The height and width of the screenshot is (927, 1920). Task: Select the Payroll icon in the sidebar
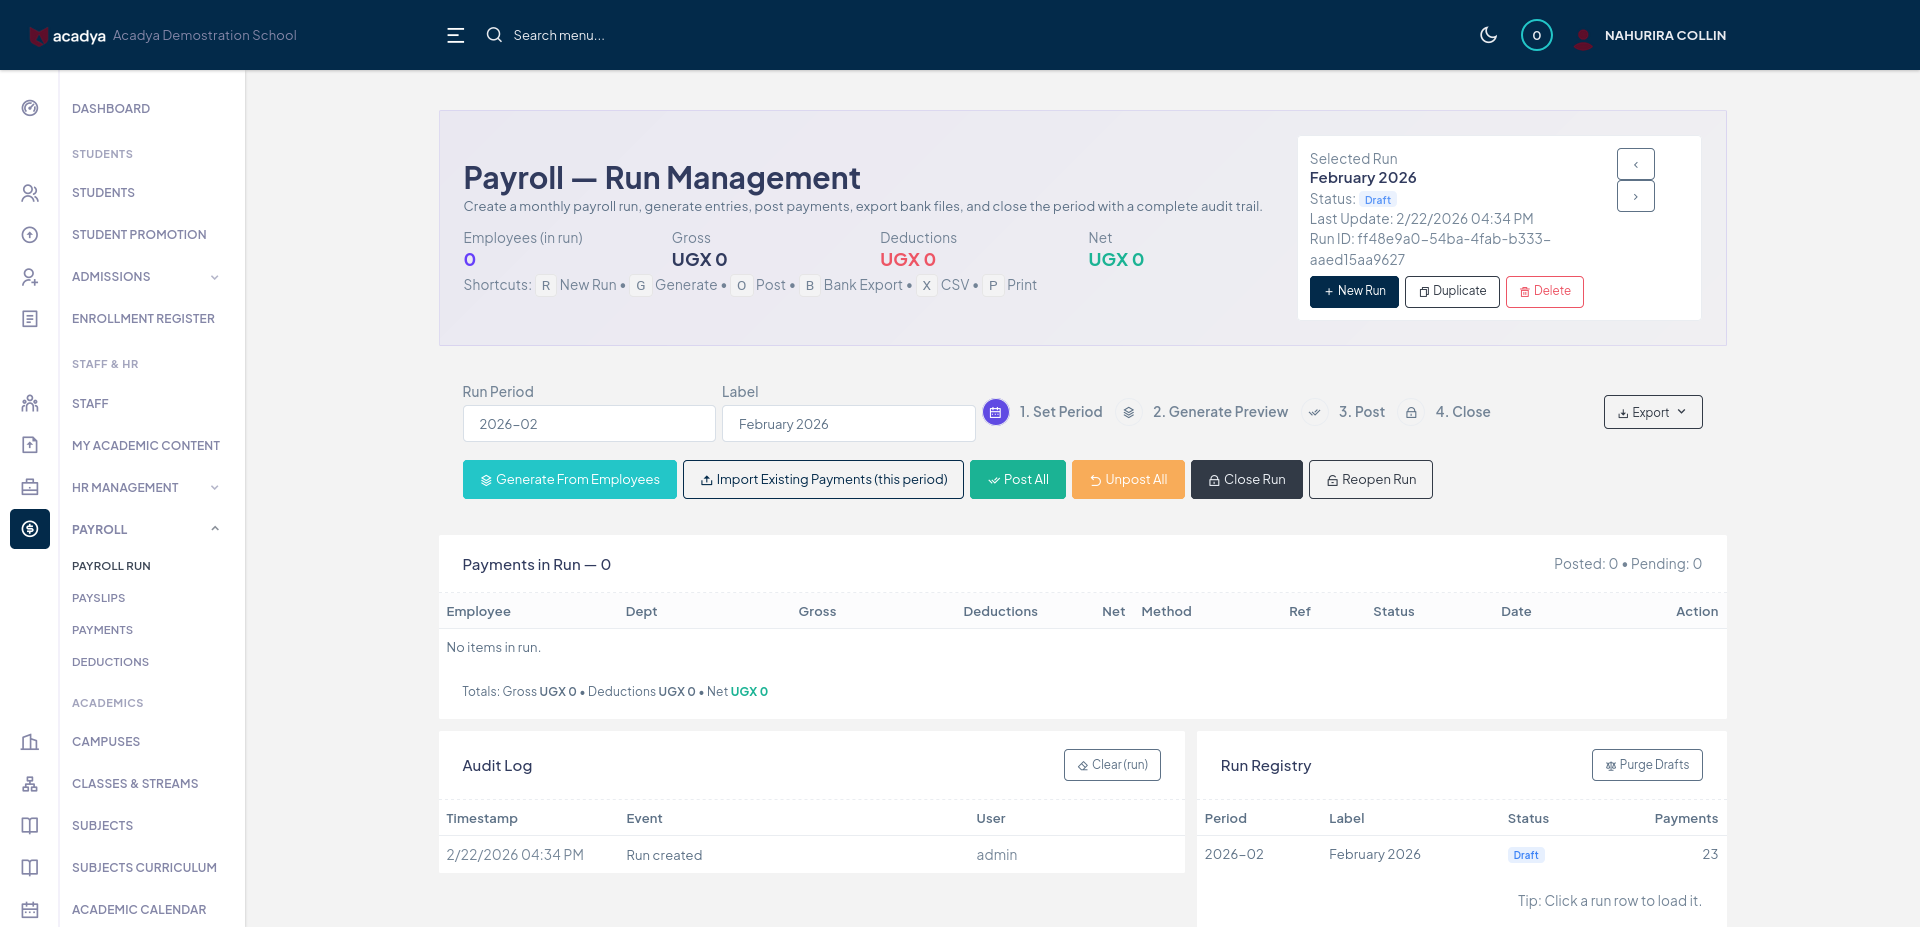29,529
